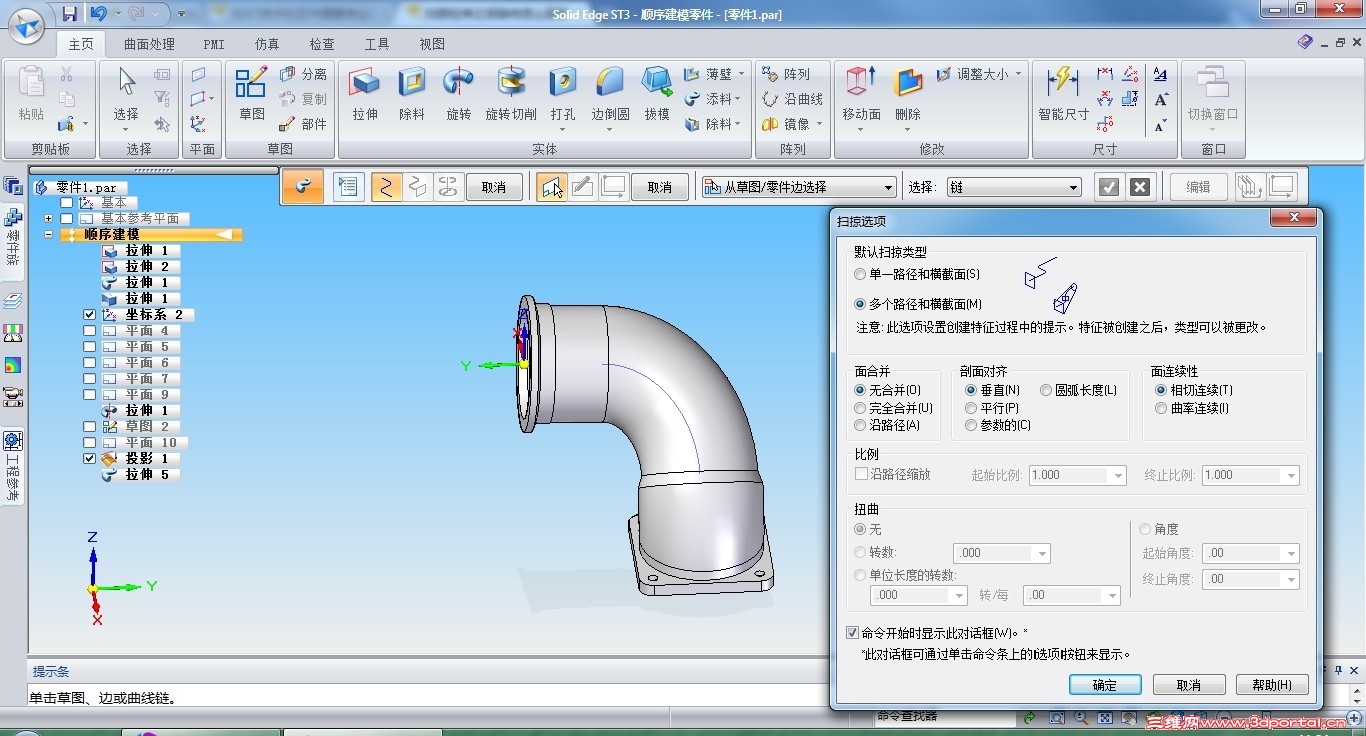This screenshot has width=1366, height=736.
Task: Click 取消 in the sweep options dialog
Action: click(x=1189, y=685)
